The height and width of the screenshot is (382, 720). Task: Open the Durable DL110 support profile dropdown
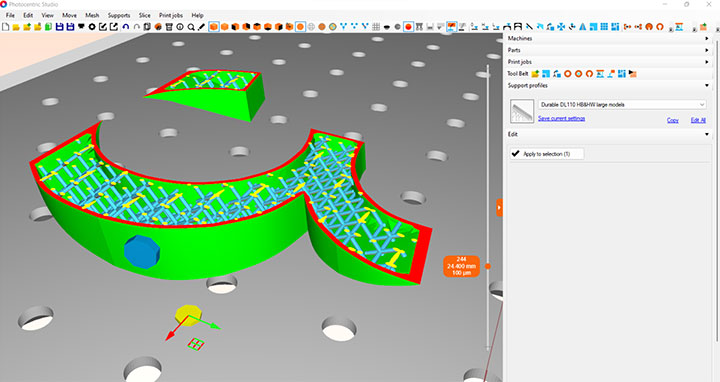(x=622, y=105)
